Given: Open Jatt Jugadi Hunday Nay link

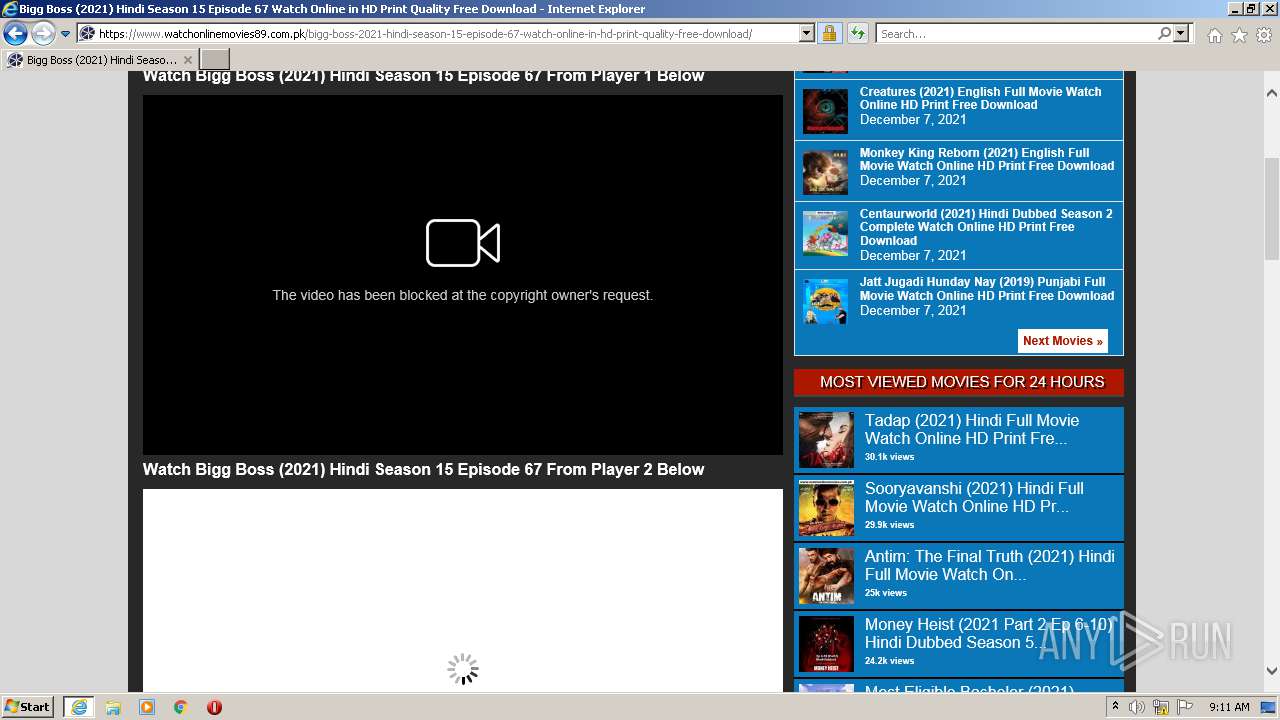Looking at the screenshot, I should pyautogui.click(x=987, y=288).
